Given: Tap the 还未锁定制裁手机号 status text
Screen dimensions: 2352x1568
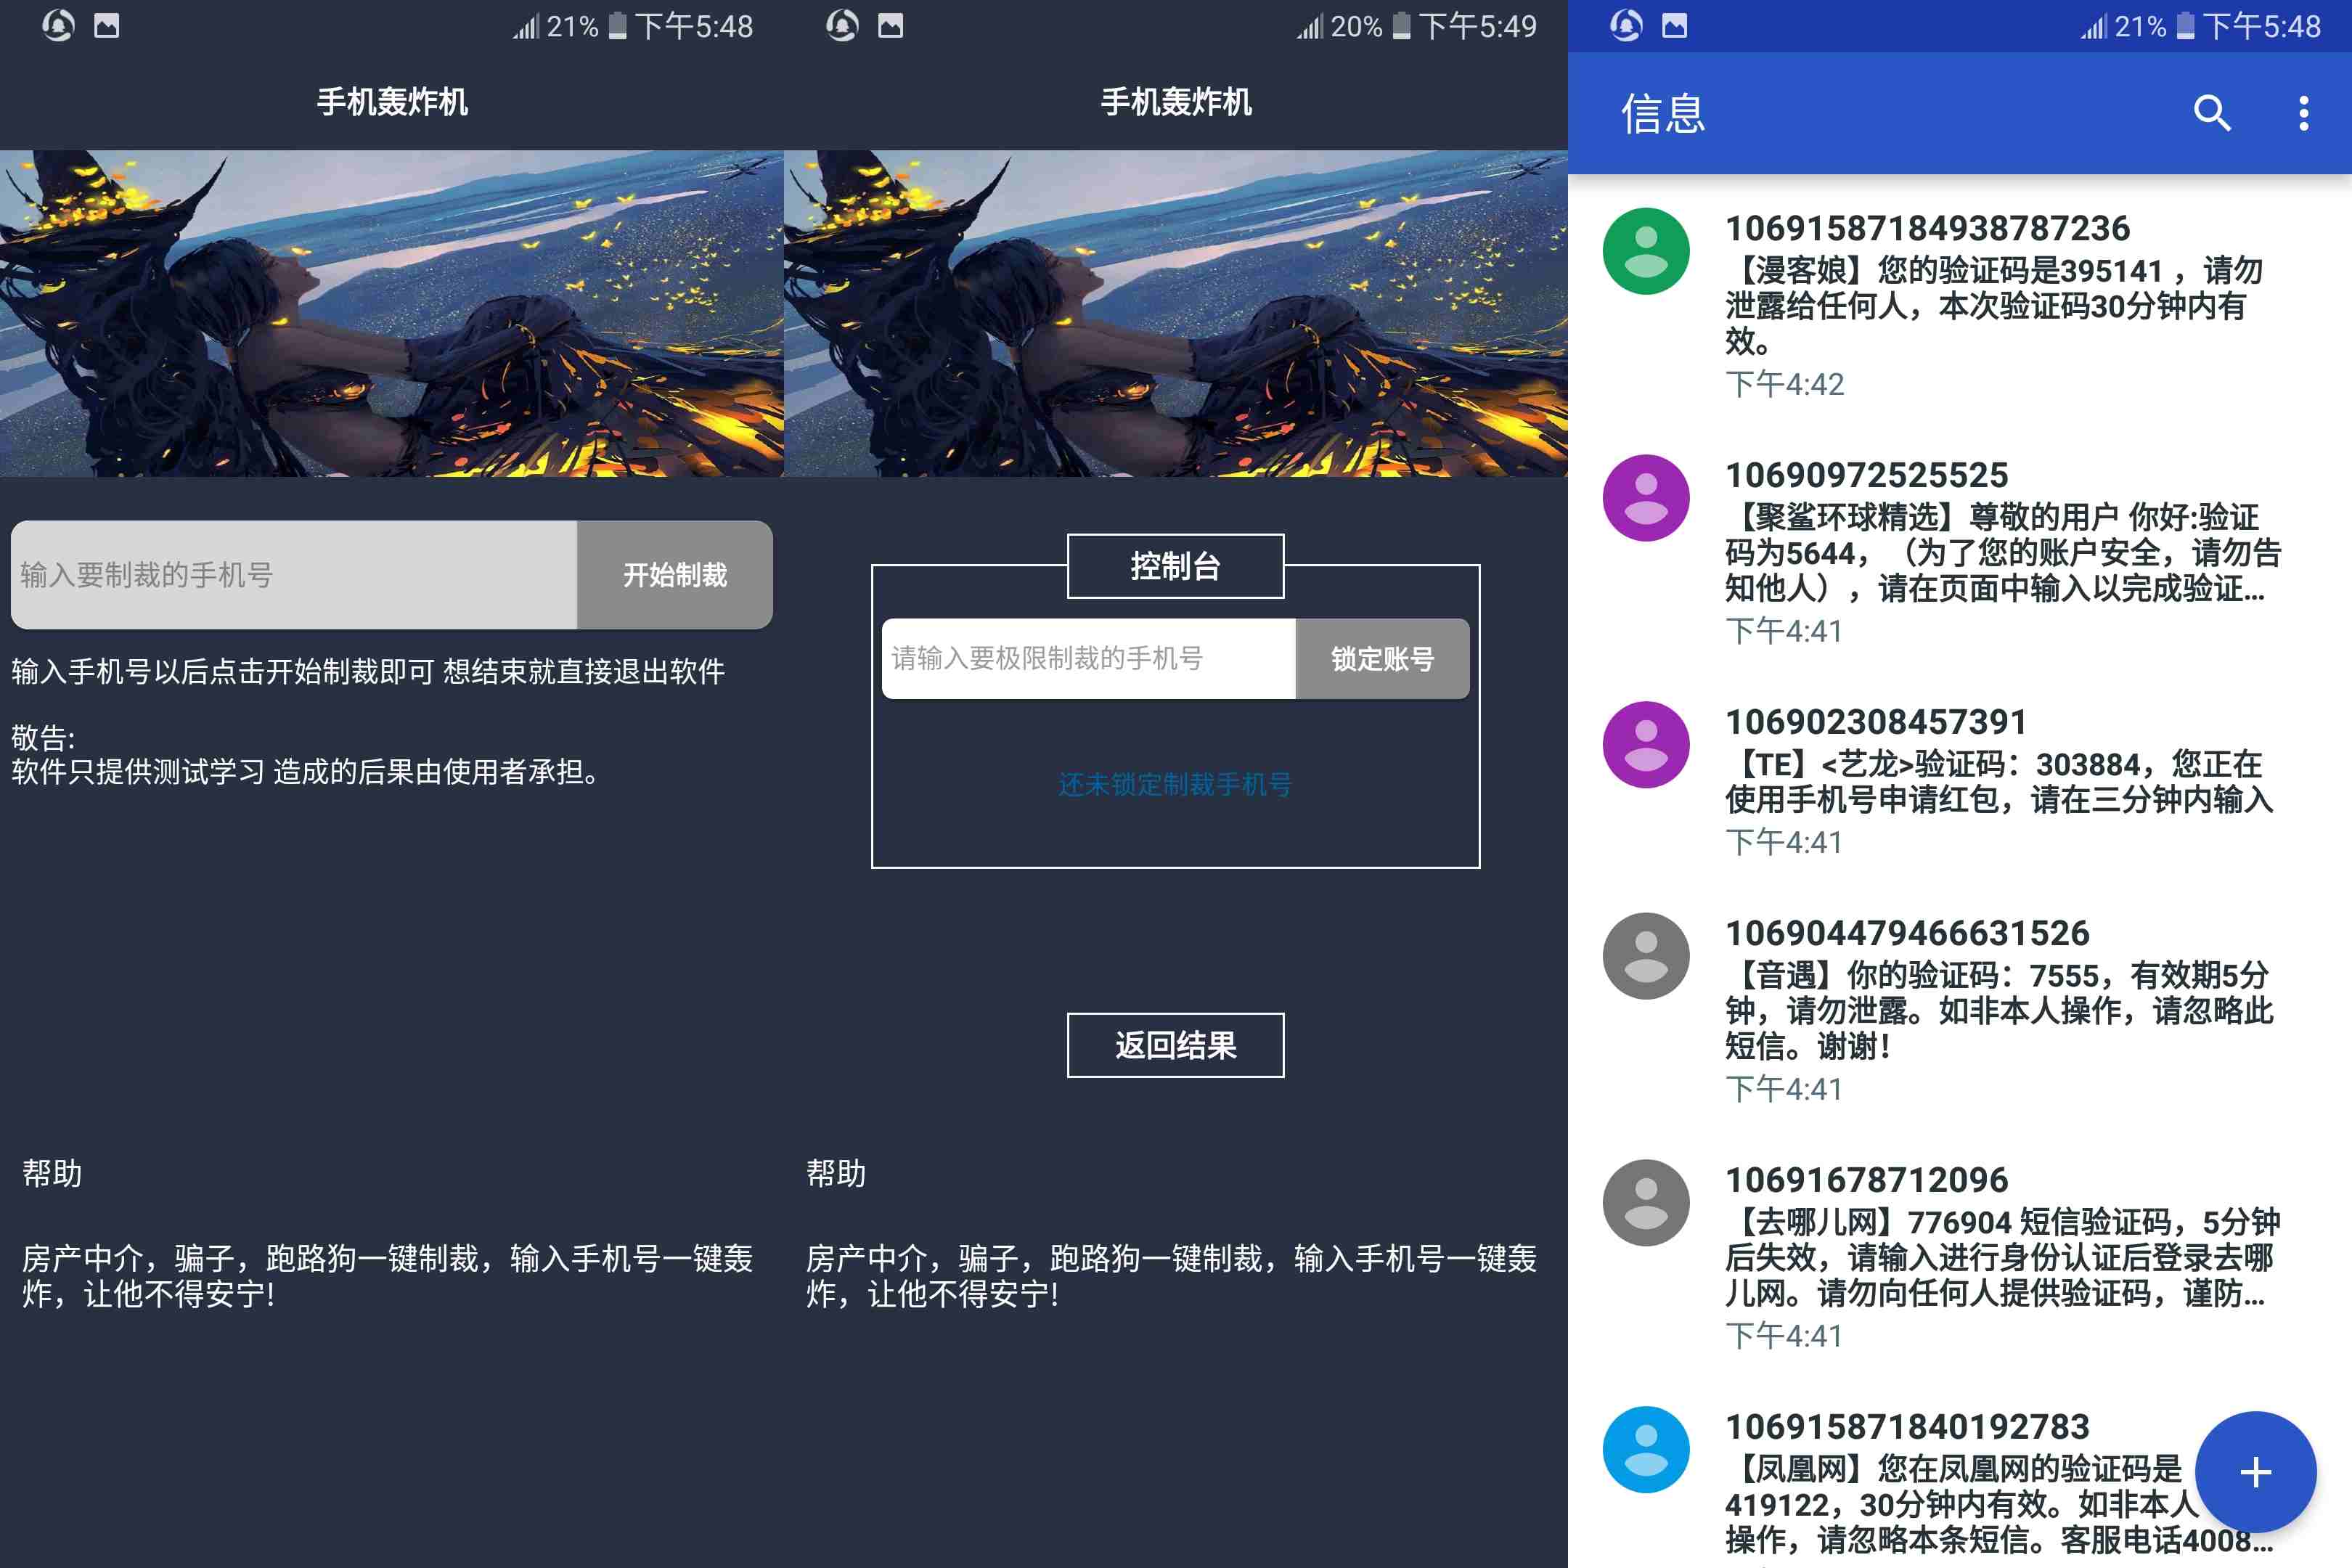Looking at the screenshot, I should (x=1175, y=784).
